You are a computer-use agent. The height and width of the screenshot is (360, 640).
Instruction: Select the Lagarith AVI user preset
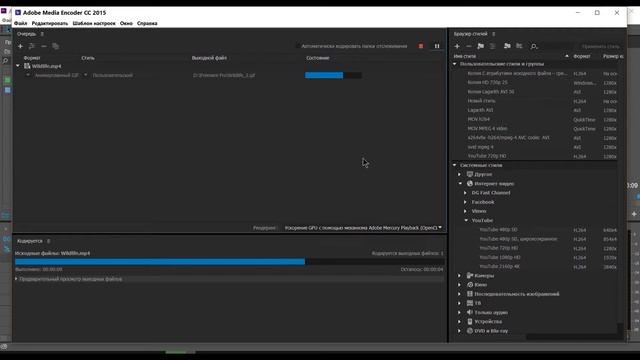pyautogui.click(x=480, y=110)
